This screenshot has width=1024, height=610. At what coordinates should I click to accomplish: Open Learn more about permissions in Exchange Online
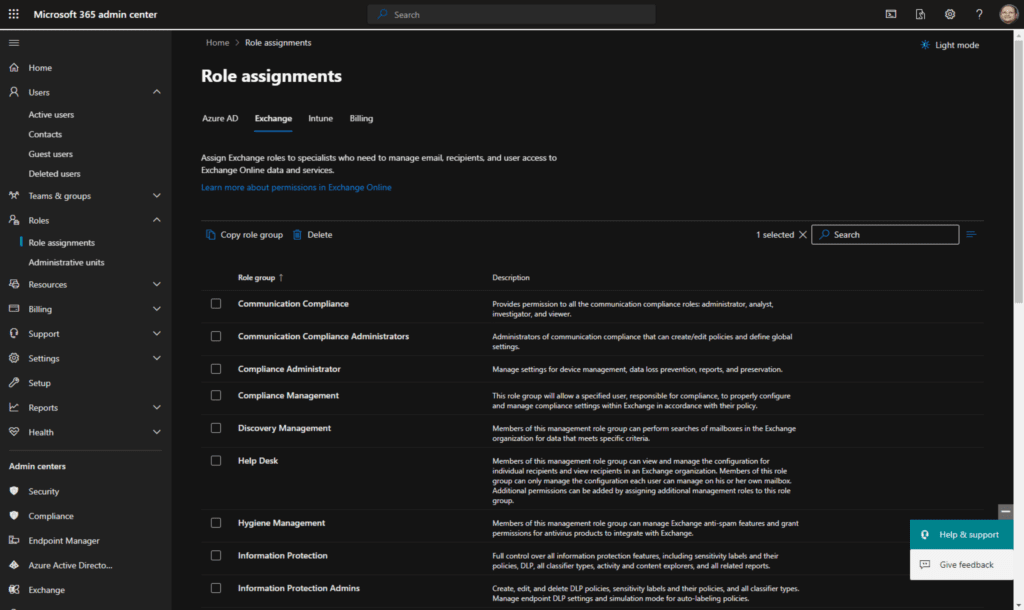(x=296, y=187)
